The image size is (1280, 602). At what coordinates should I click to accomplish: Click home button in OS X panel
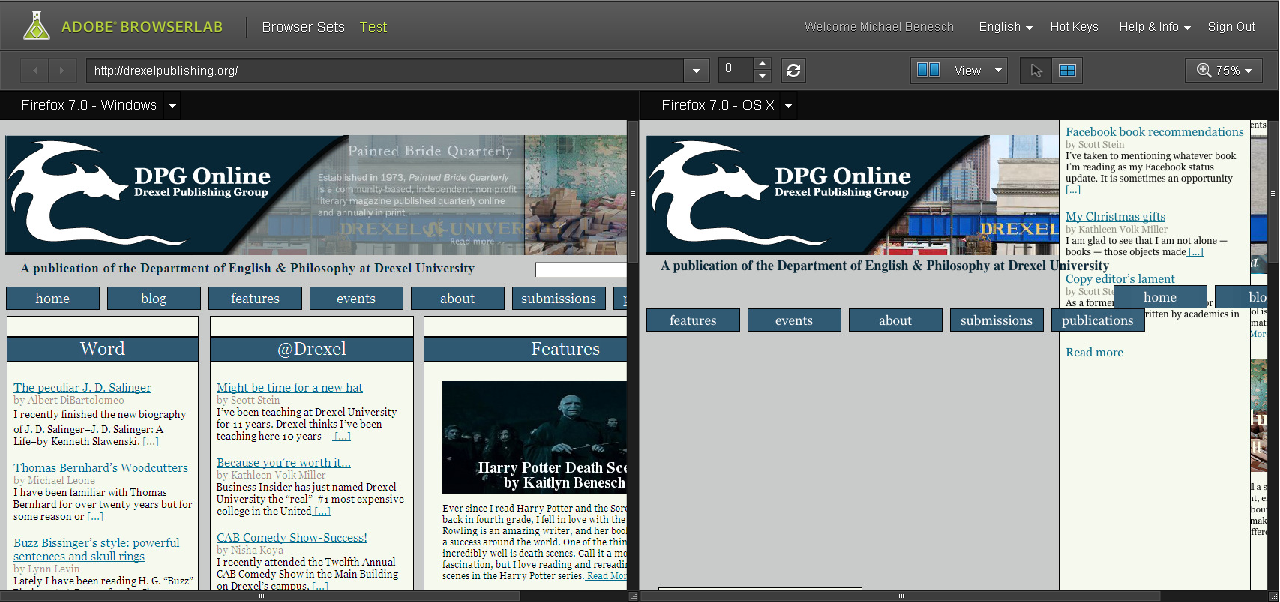click(1160, 298)
